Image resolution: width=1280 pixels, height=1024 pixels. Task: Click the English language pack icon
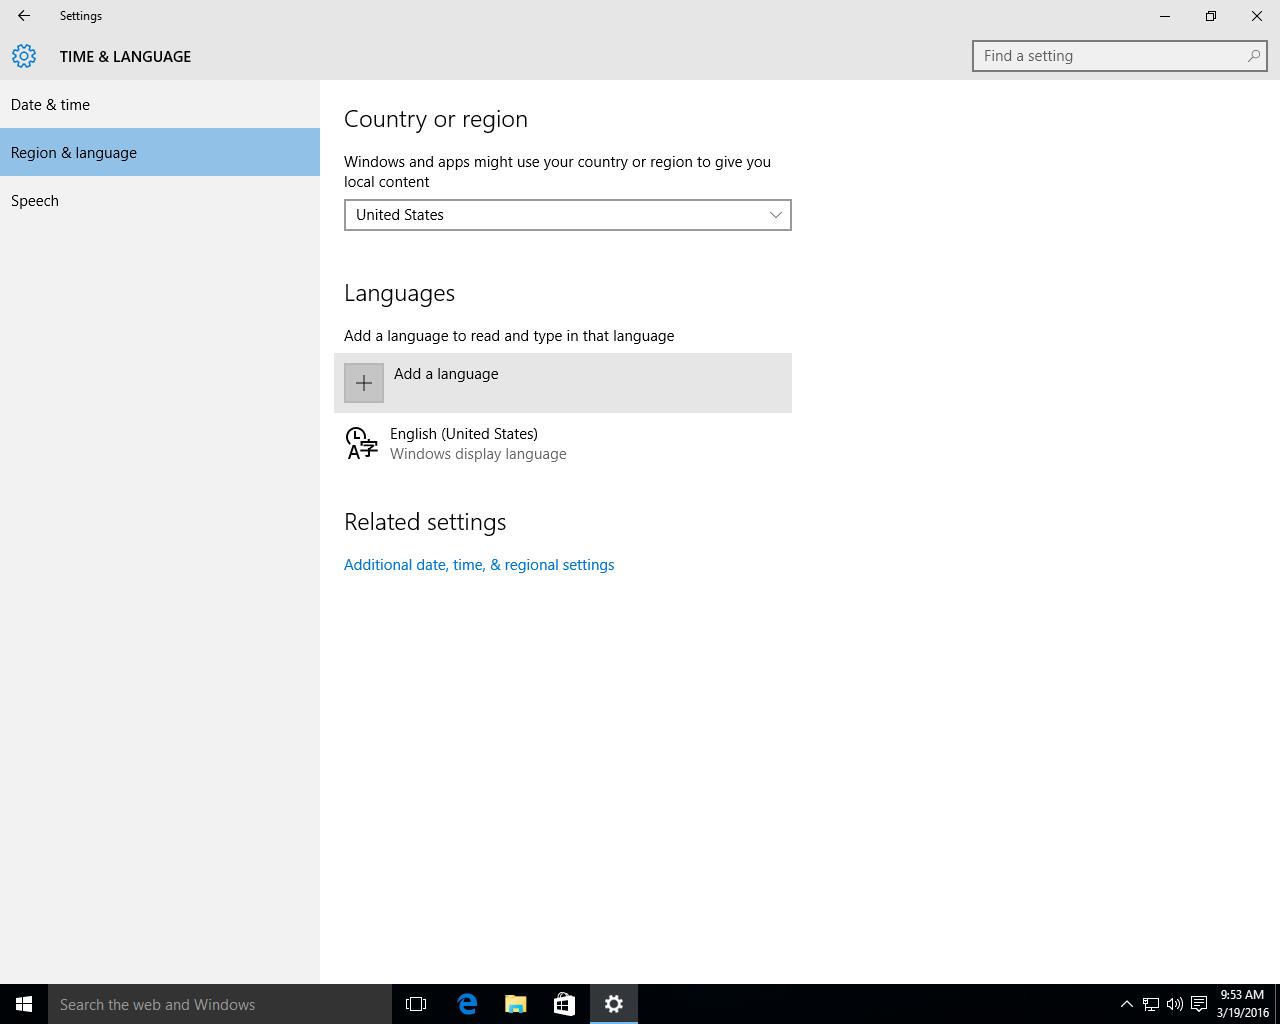click(361, 443)
